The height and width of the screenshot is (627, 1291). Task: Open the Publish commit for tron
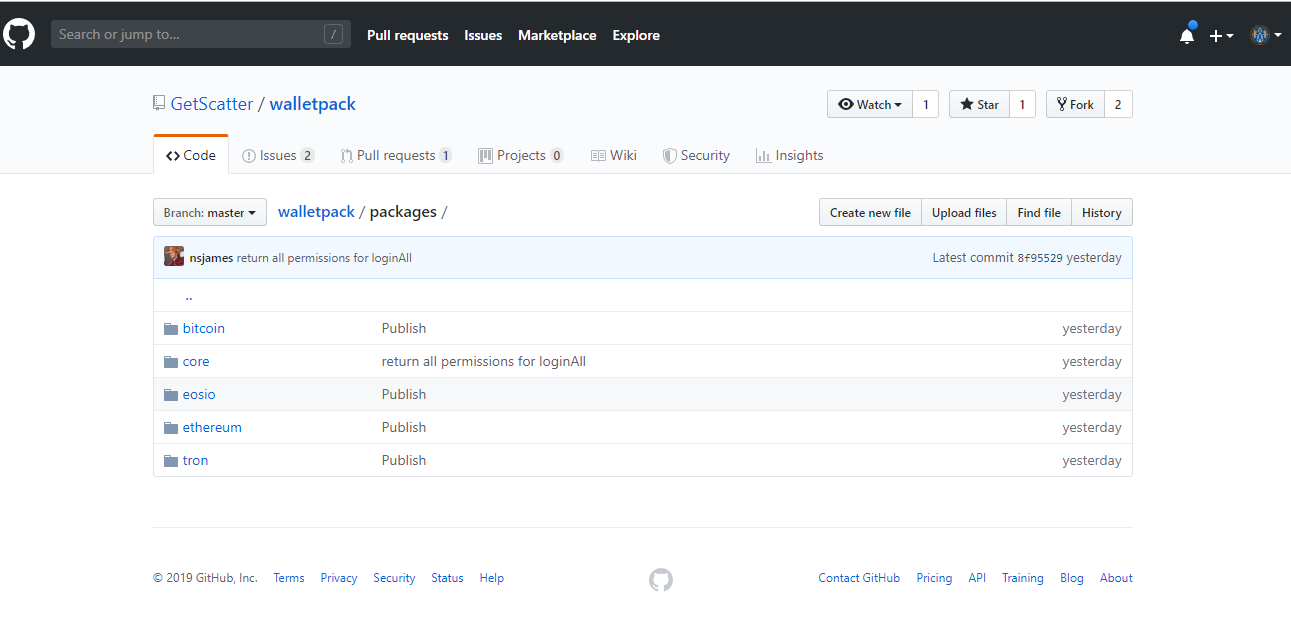coord(404,461)
